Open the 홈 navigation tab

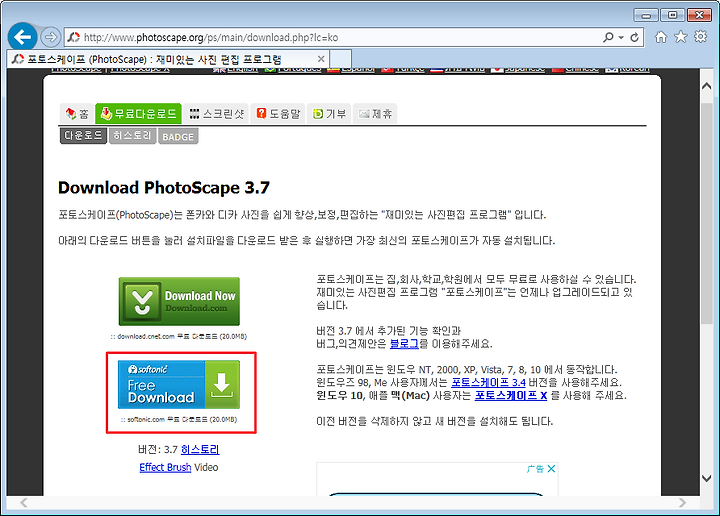pyautogui.click(x=77, y=113)
